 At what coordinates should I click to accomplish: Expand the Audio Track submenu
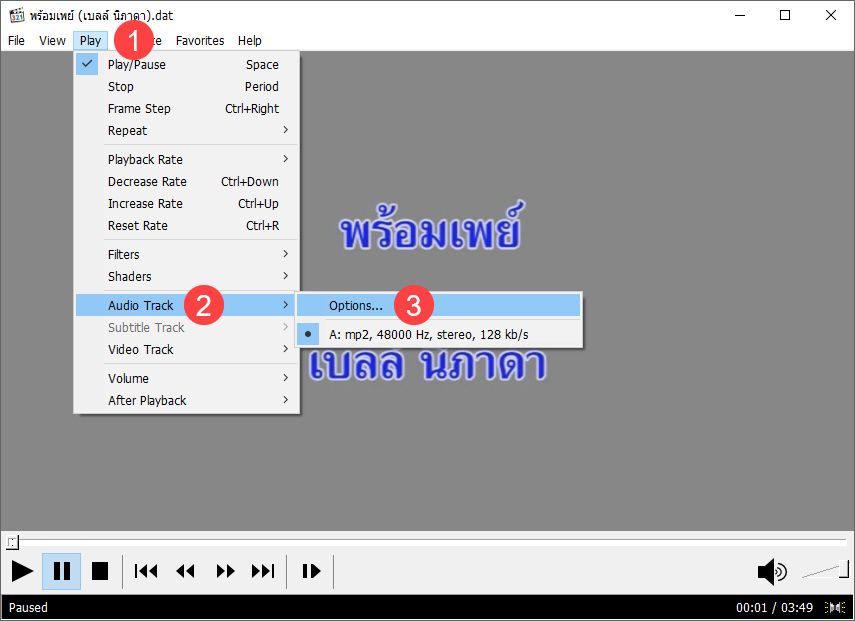(x=186, y=305)
